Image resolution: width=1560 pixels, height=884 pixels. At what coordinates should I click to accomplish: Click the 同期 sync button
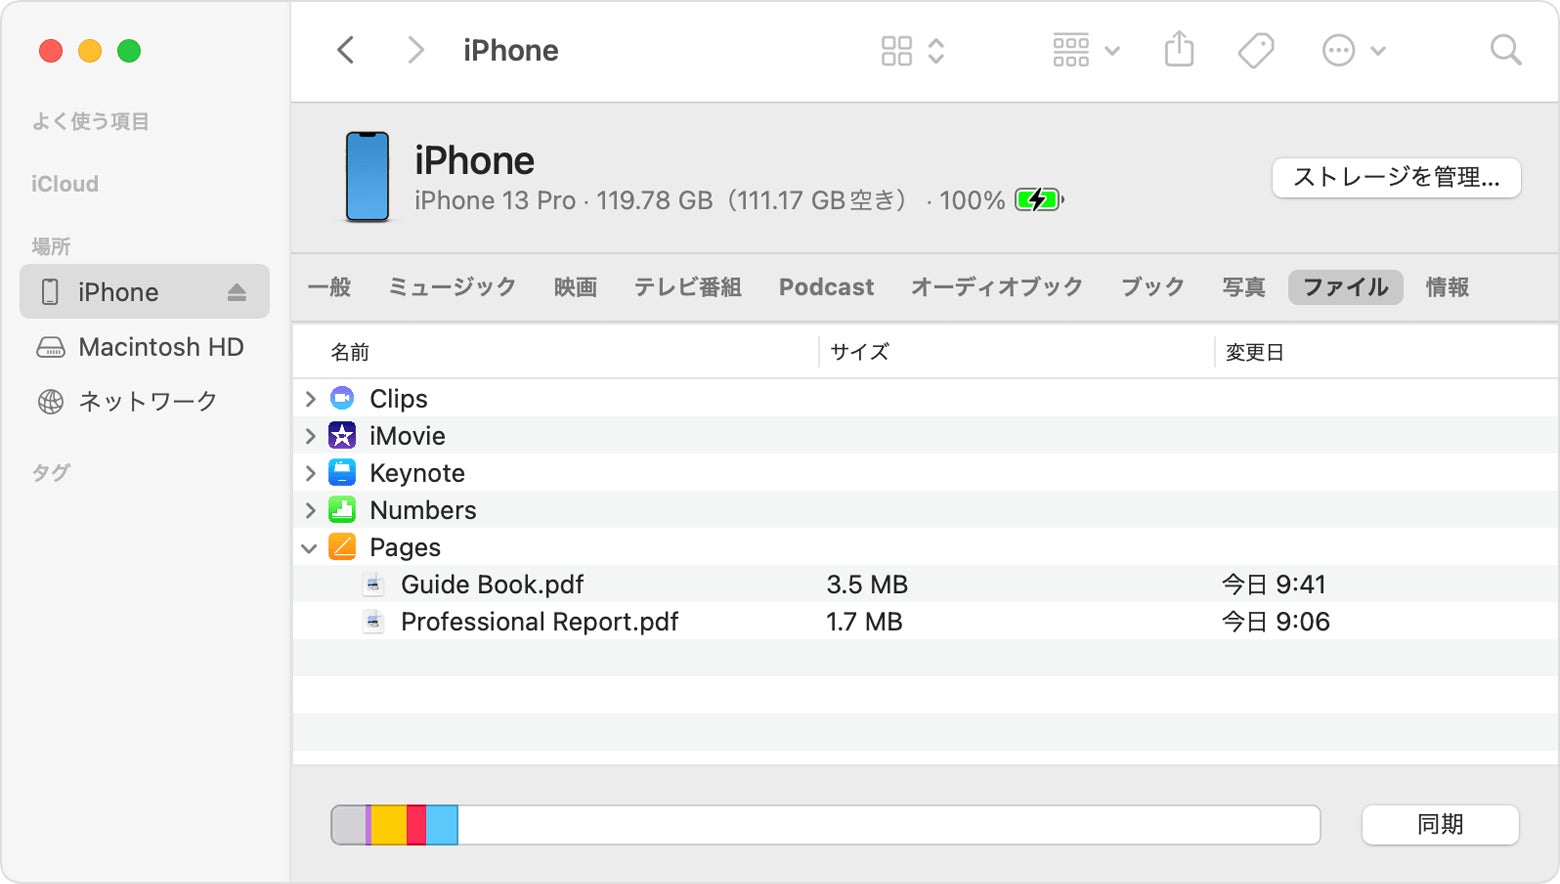click(x=1440, y=825)
